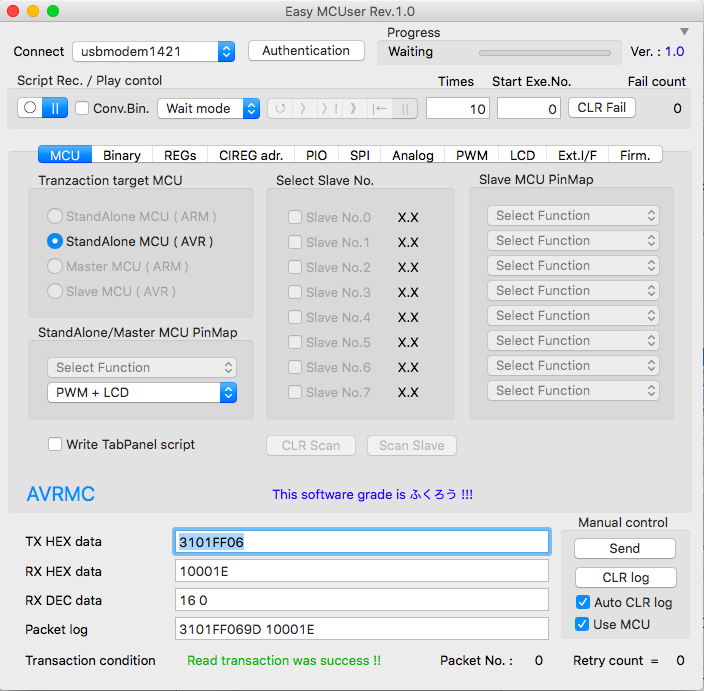Click the Packet log field
704x691 pixels.
[x=361, y=629]
